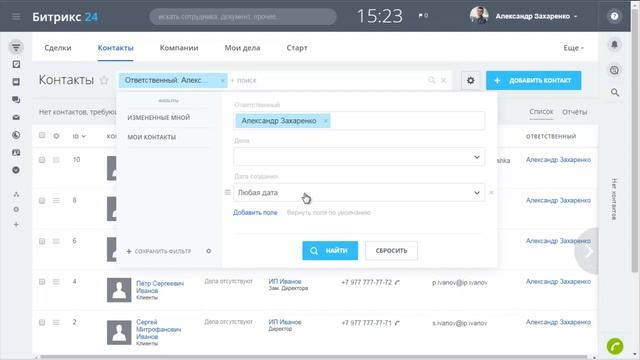Expand the Дела dropdown field
The height and width of the screenshot is (360, 640).
[359, 157]
